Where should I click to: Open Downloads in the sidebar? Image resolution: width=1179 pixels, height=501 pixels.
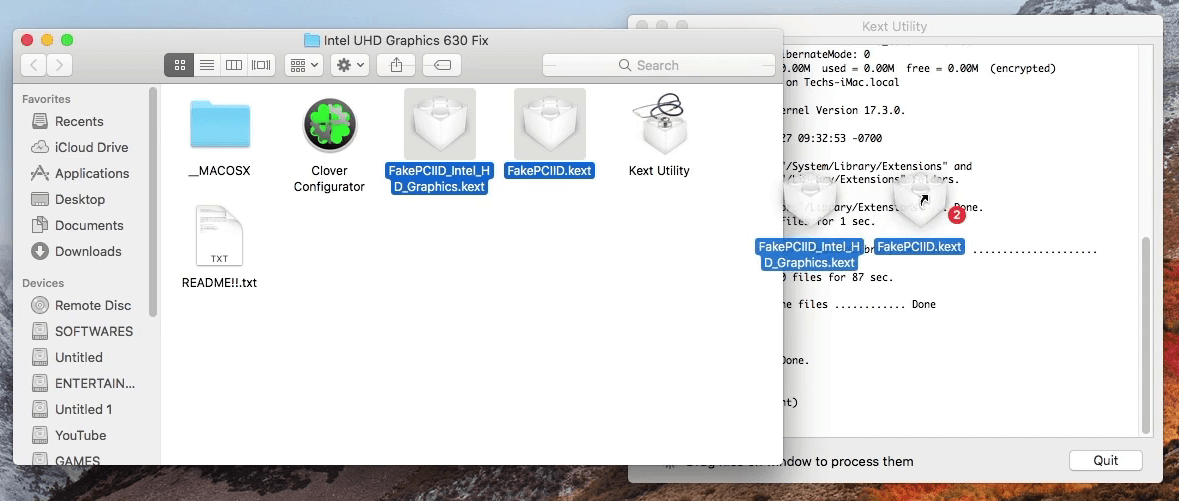click(88, 251)
